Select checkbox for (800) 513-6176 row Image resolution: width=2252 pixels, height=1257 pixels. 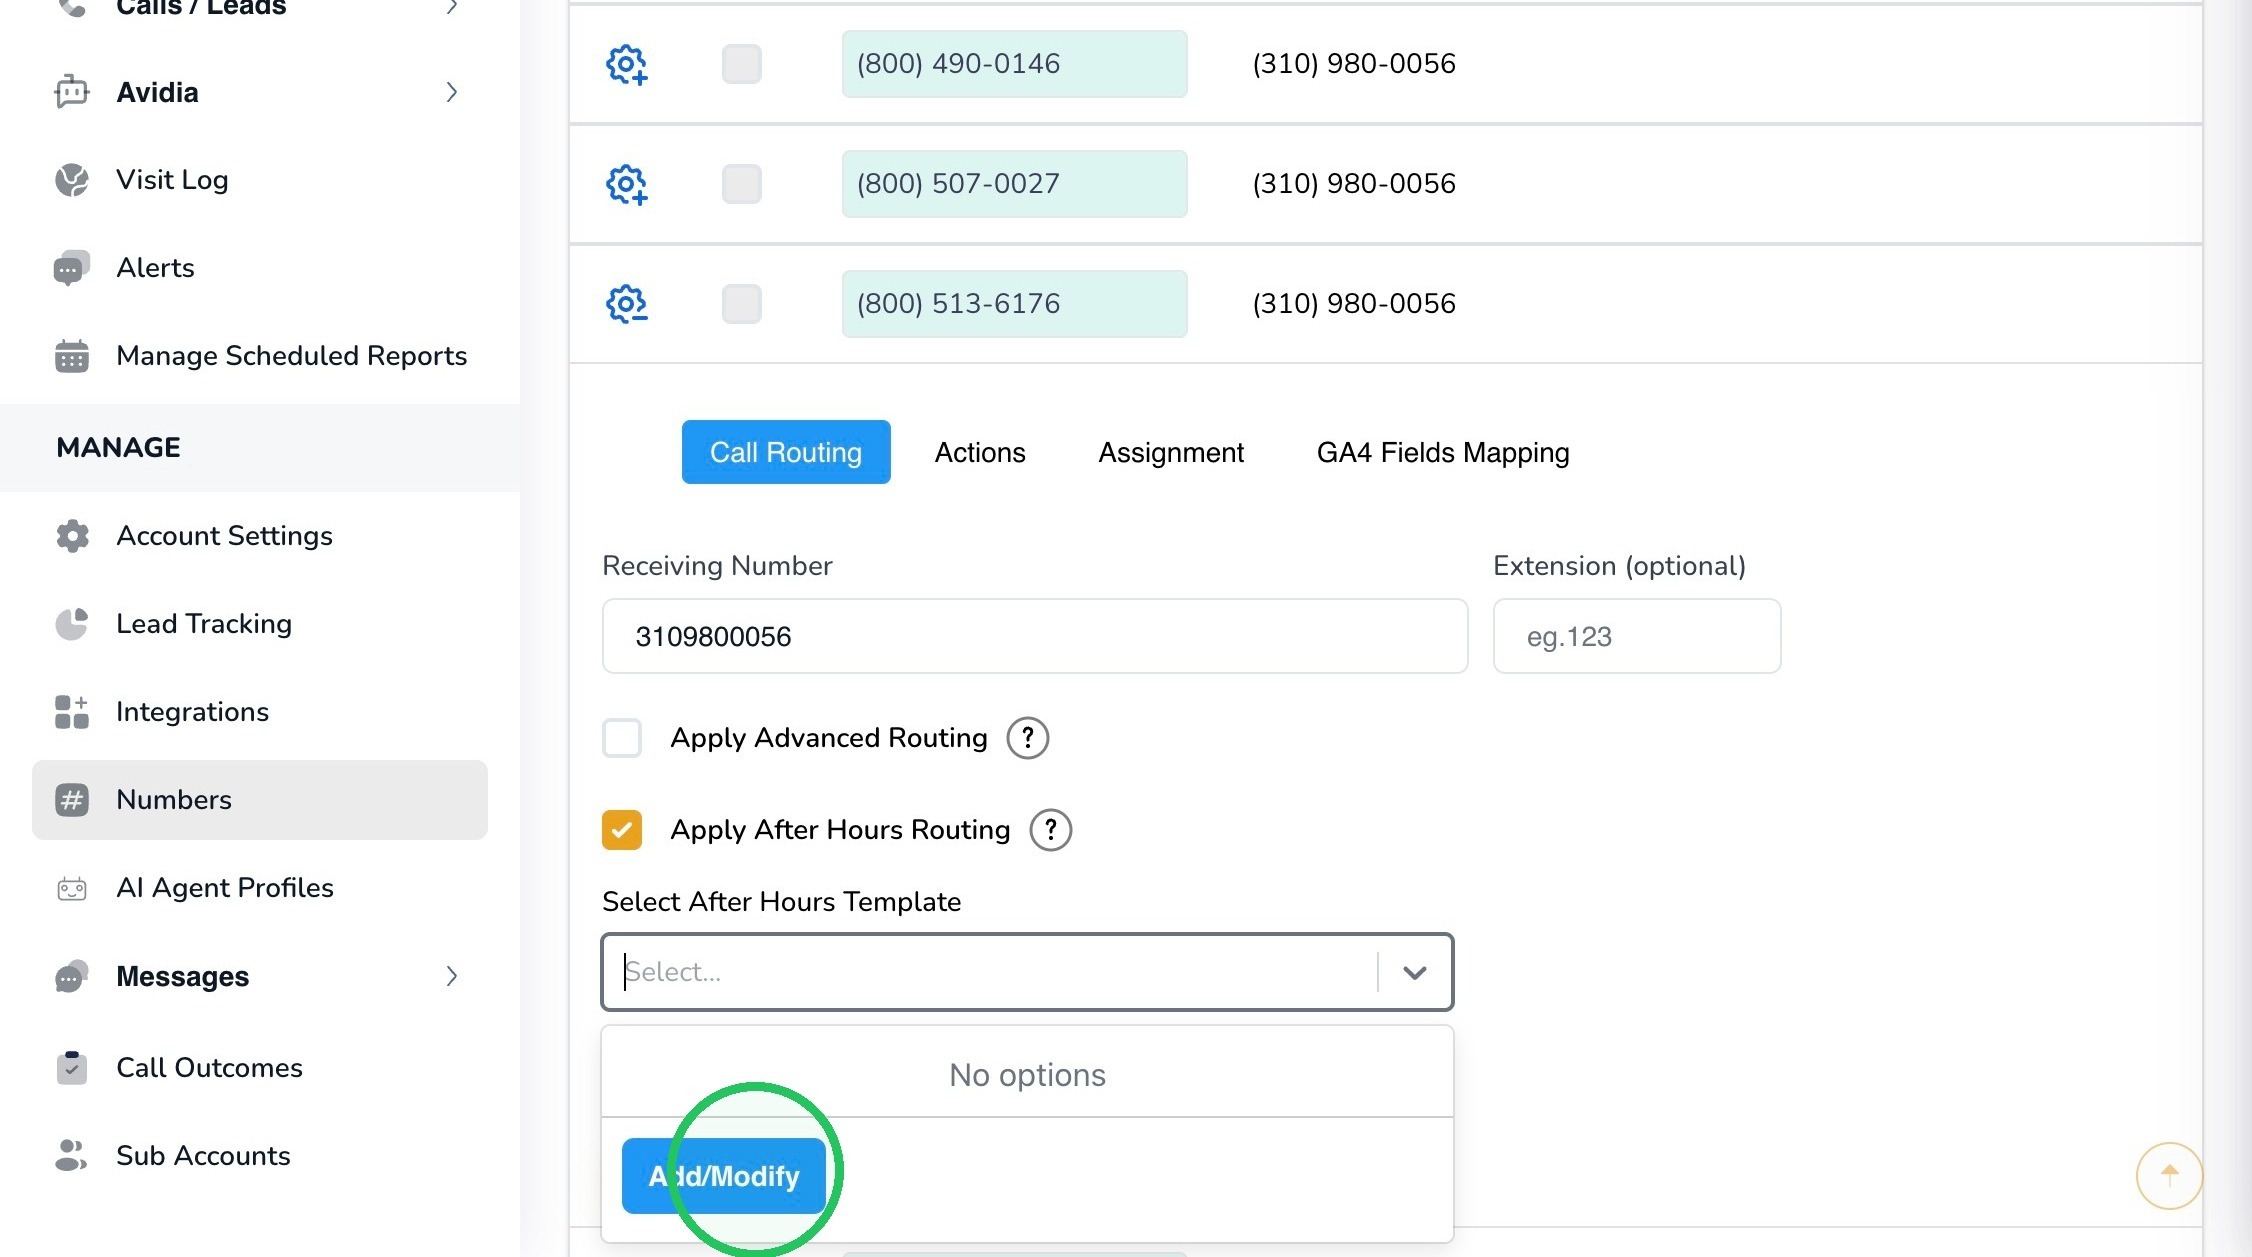742,304
